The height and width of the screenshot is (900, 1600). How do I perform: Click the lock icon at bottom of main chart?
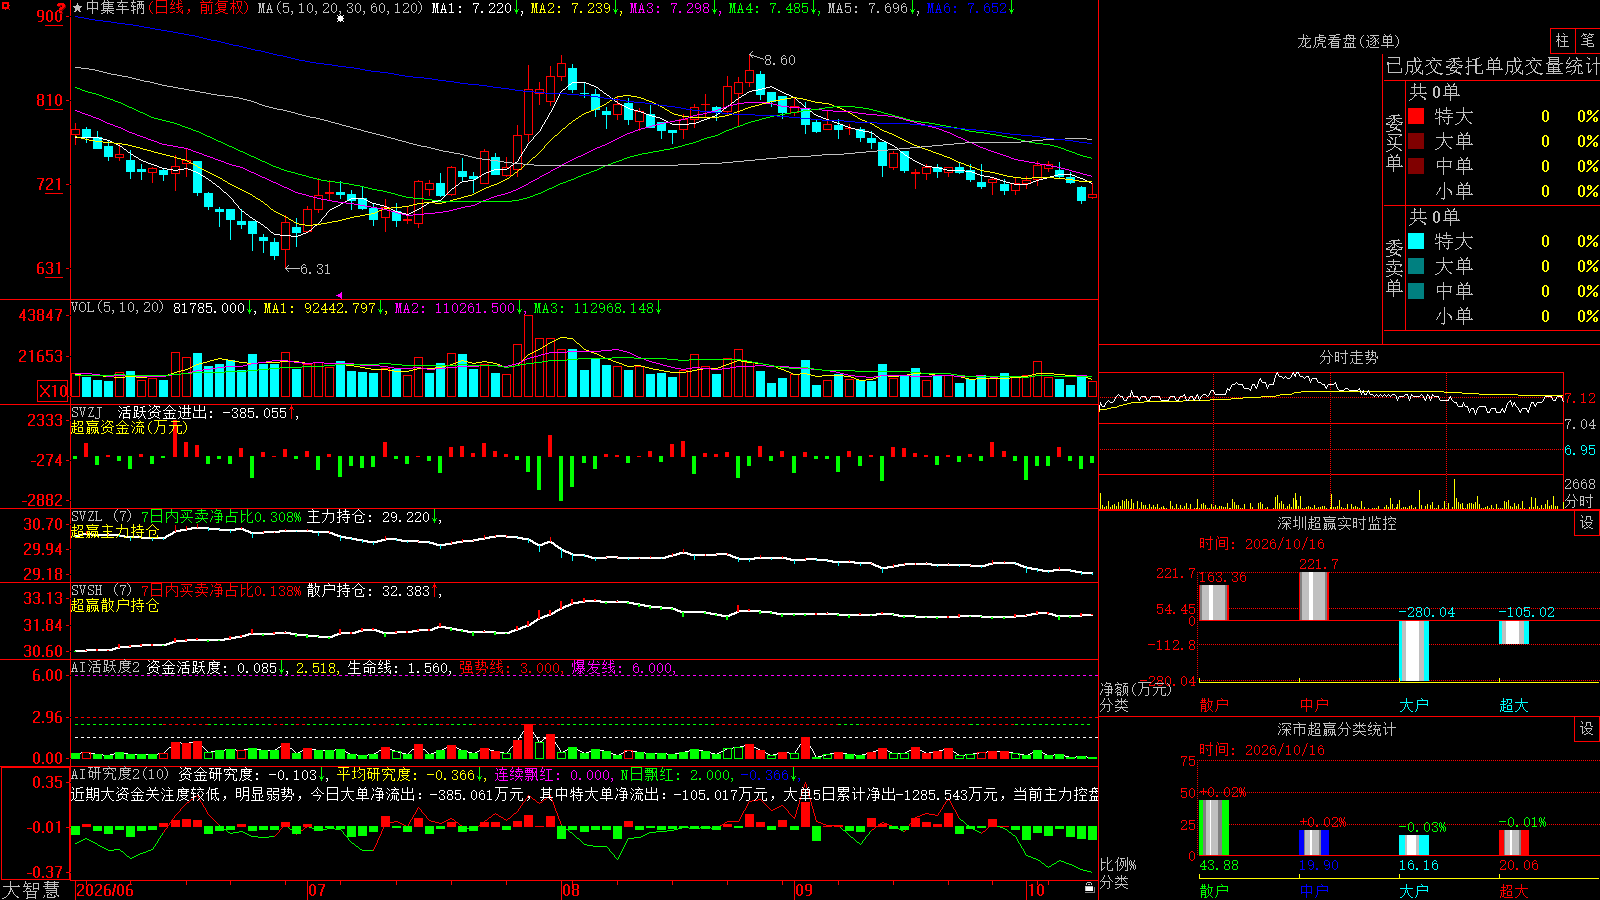coord(1089,887)
